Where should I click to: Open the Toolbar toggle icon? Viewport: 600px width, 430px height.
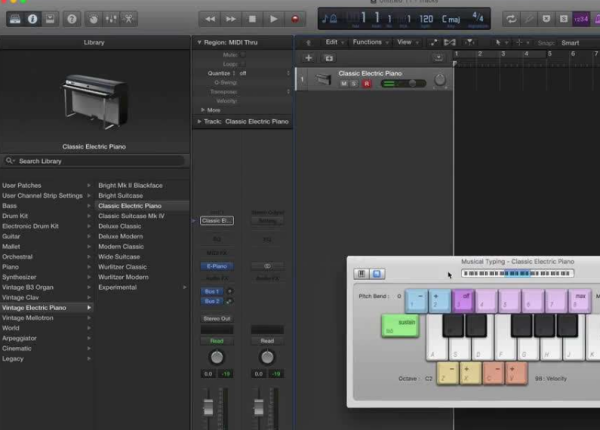[50, 19]
